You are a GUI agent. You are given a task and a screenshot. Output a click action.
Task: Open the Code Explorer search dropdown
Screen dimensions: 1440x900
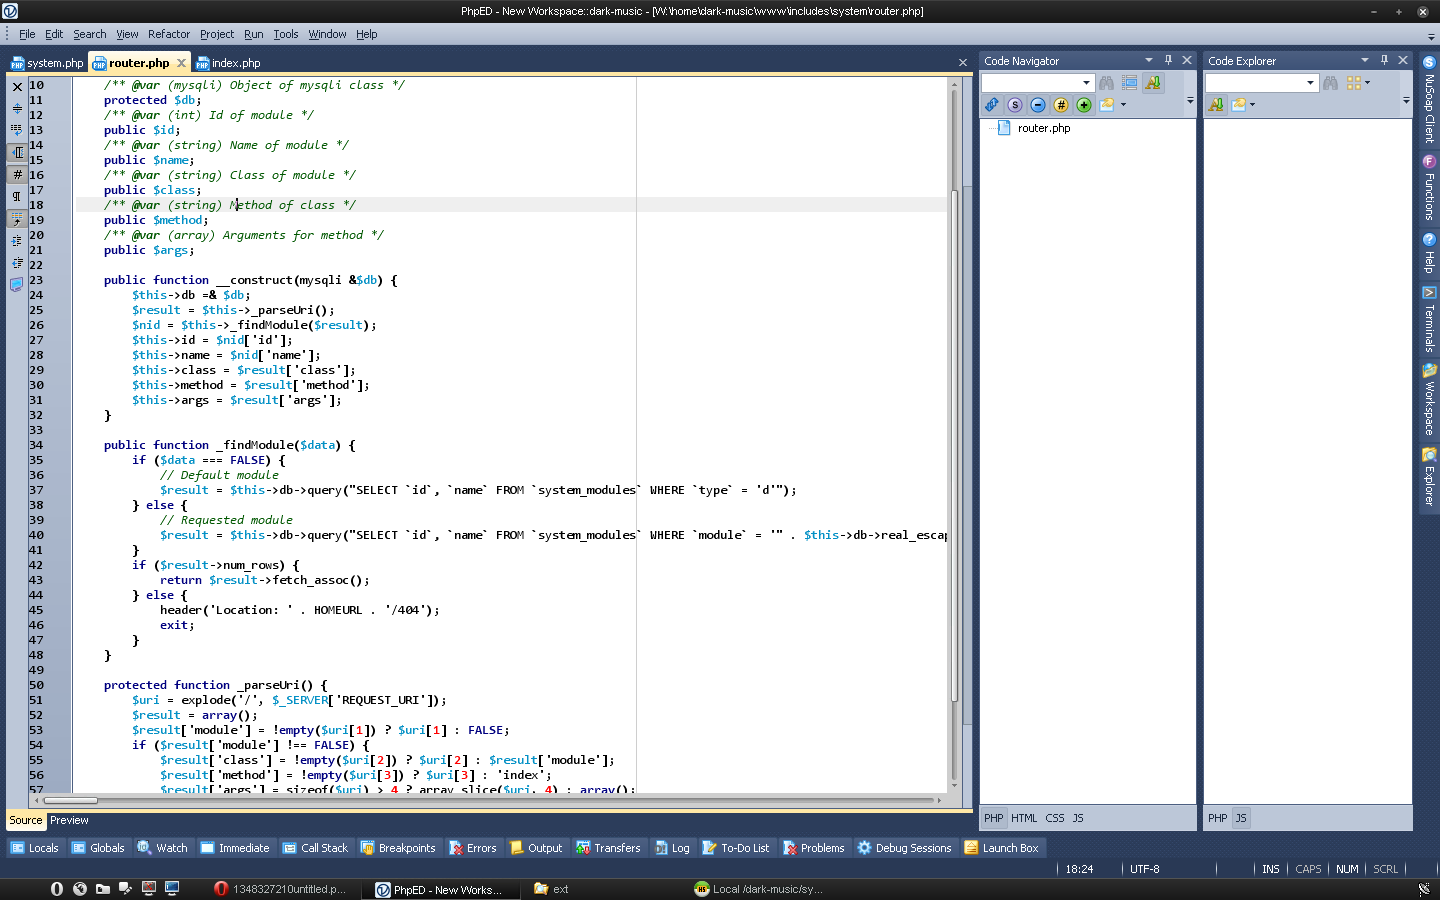point(1310,83)
